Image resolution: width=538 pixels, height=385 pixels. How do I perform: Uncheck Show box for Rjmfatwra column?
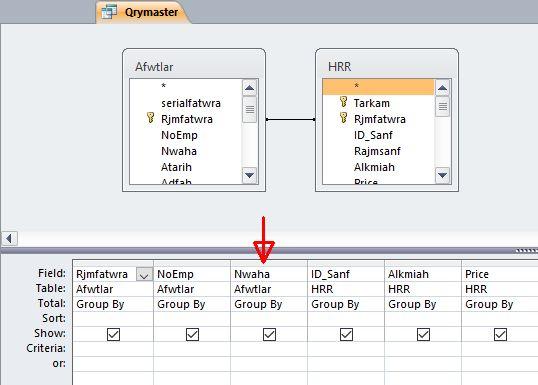coord(114,334)
